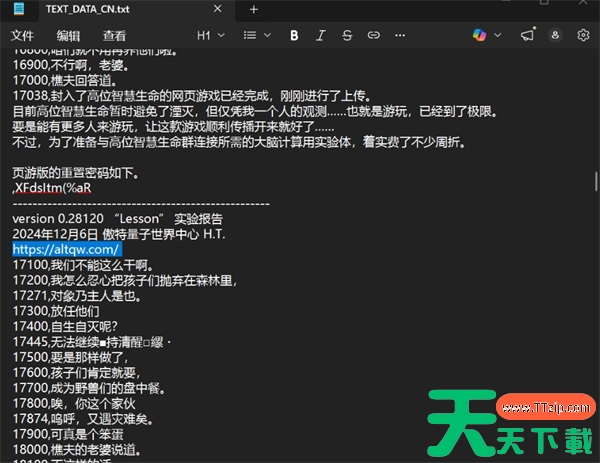
Task: Add a new tab with plus button
Action: coord(254,10)
